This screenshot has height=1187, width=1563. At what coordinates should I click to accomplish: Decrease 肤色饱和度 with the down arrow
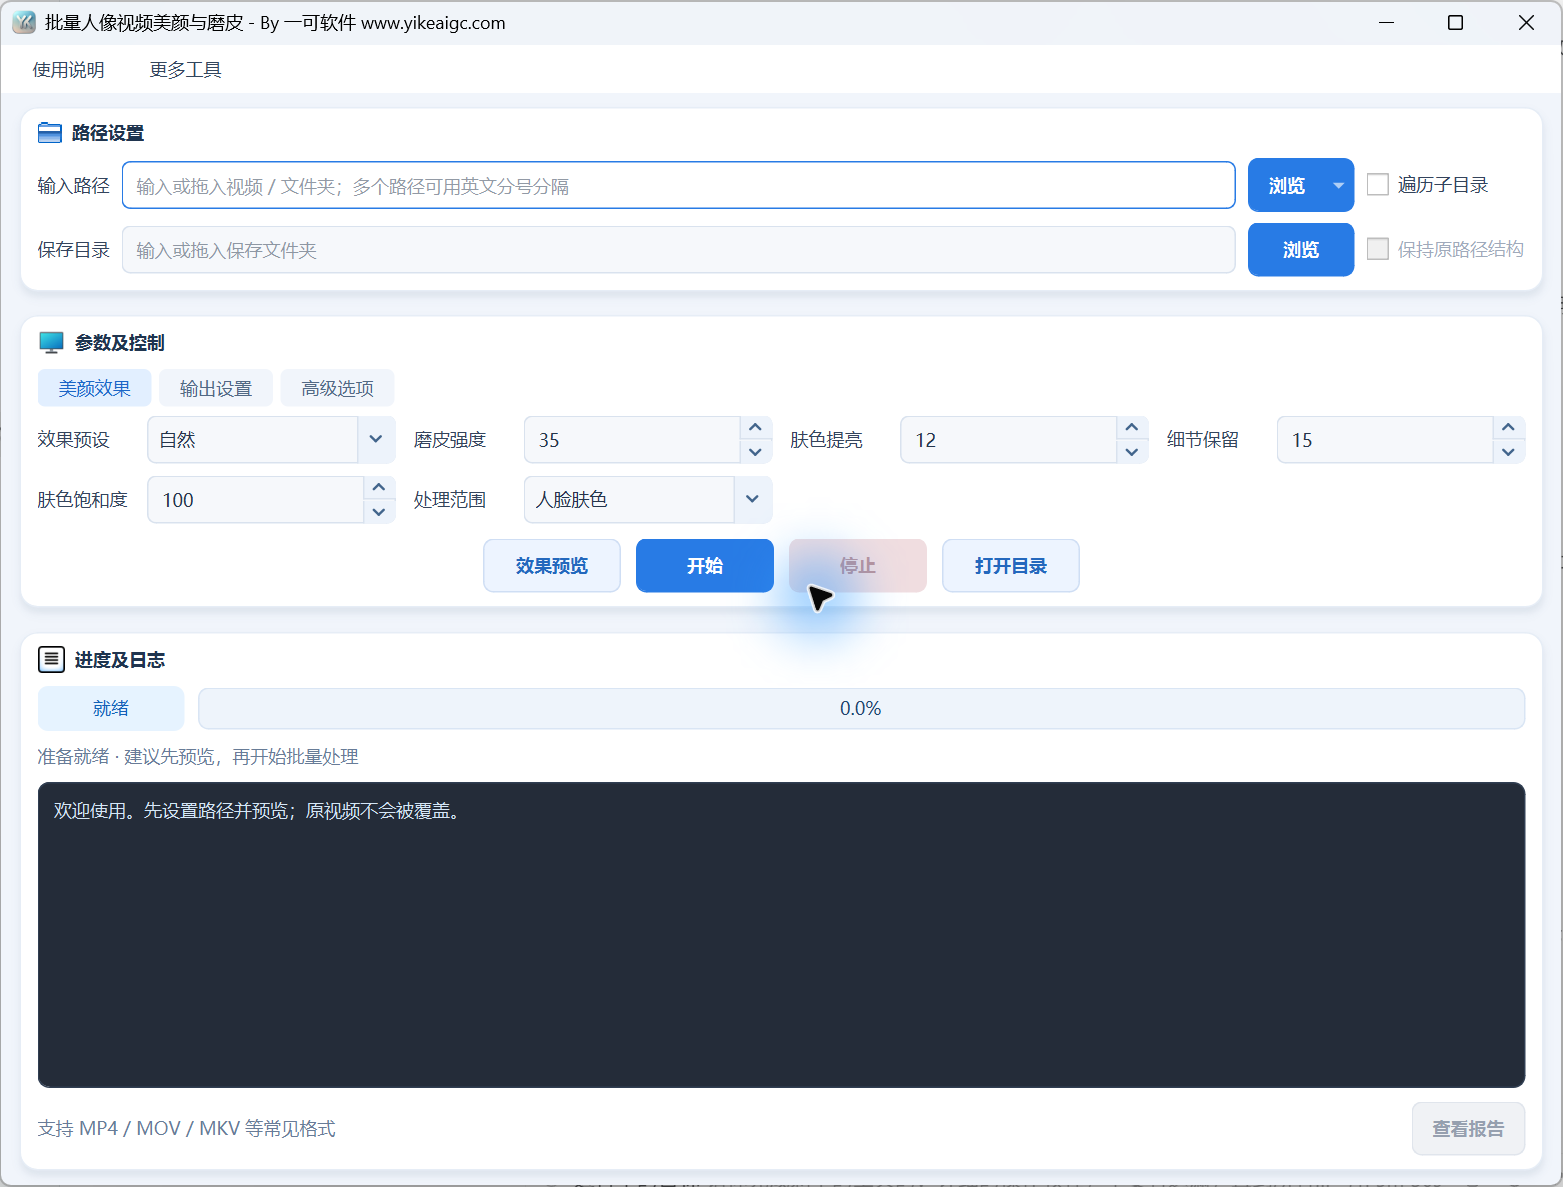point(378,512)
